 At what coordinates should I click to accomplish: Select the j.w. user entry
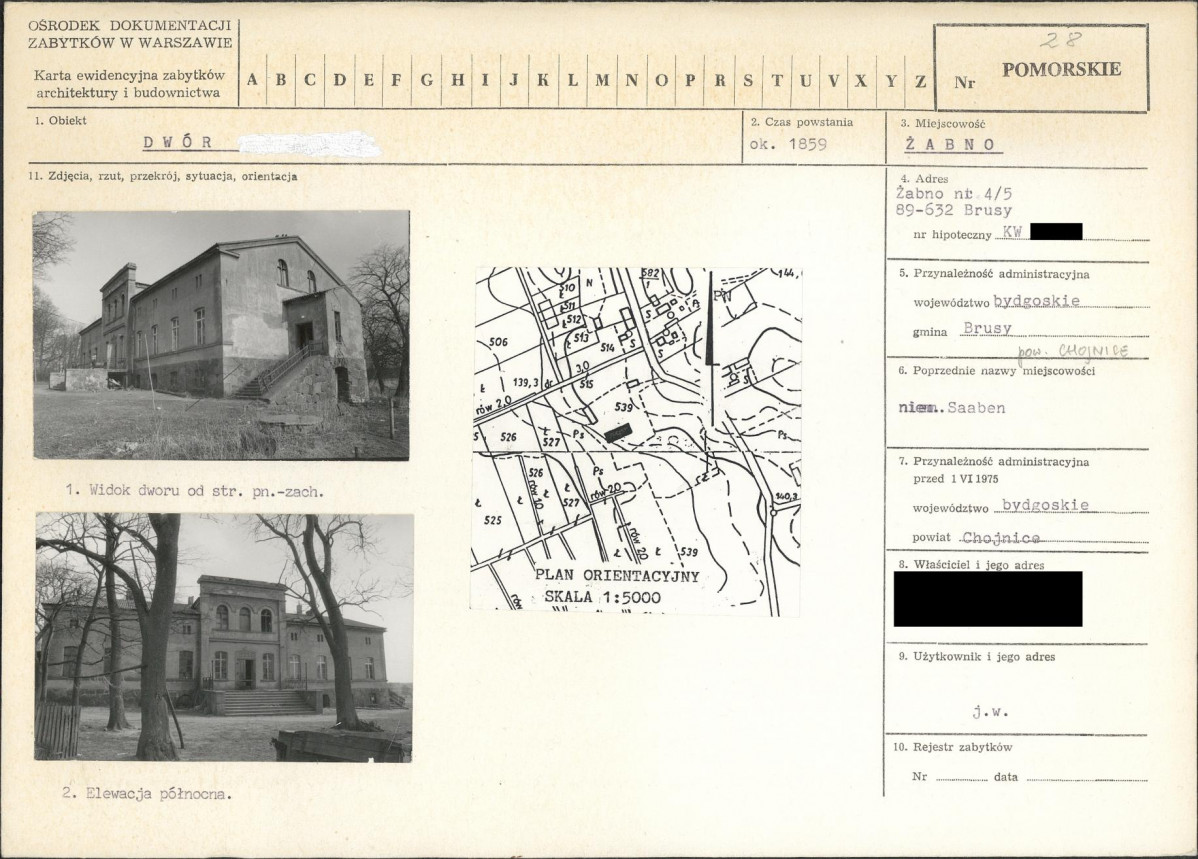pyautogui.click(x=990, y=712)
